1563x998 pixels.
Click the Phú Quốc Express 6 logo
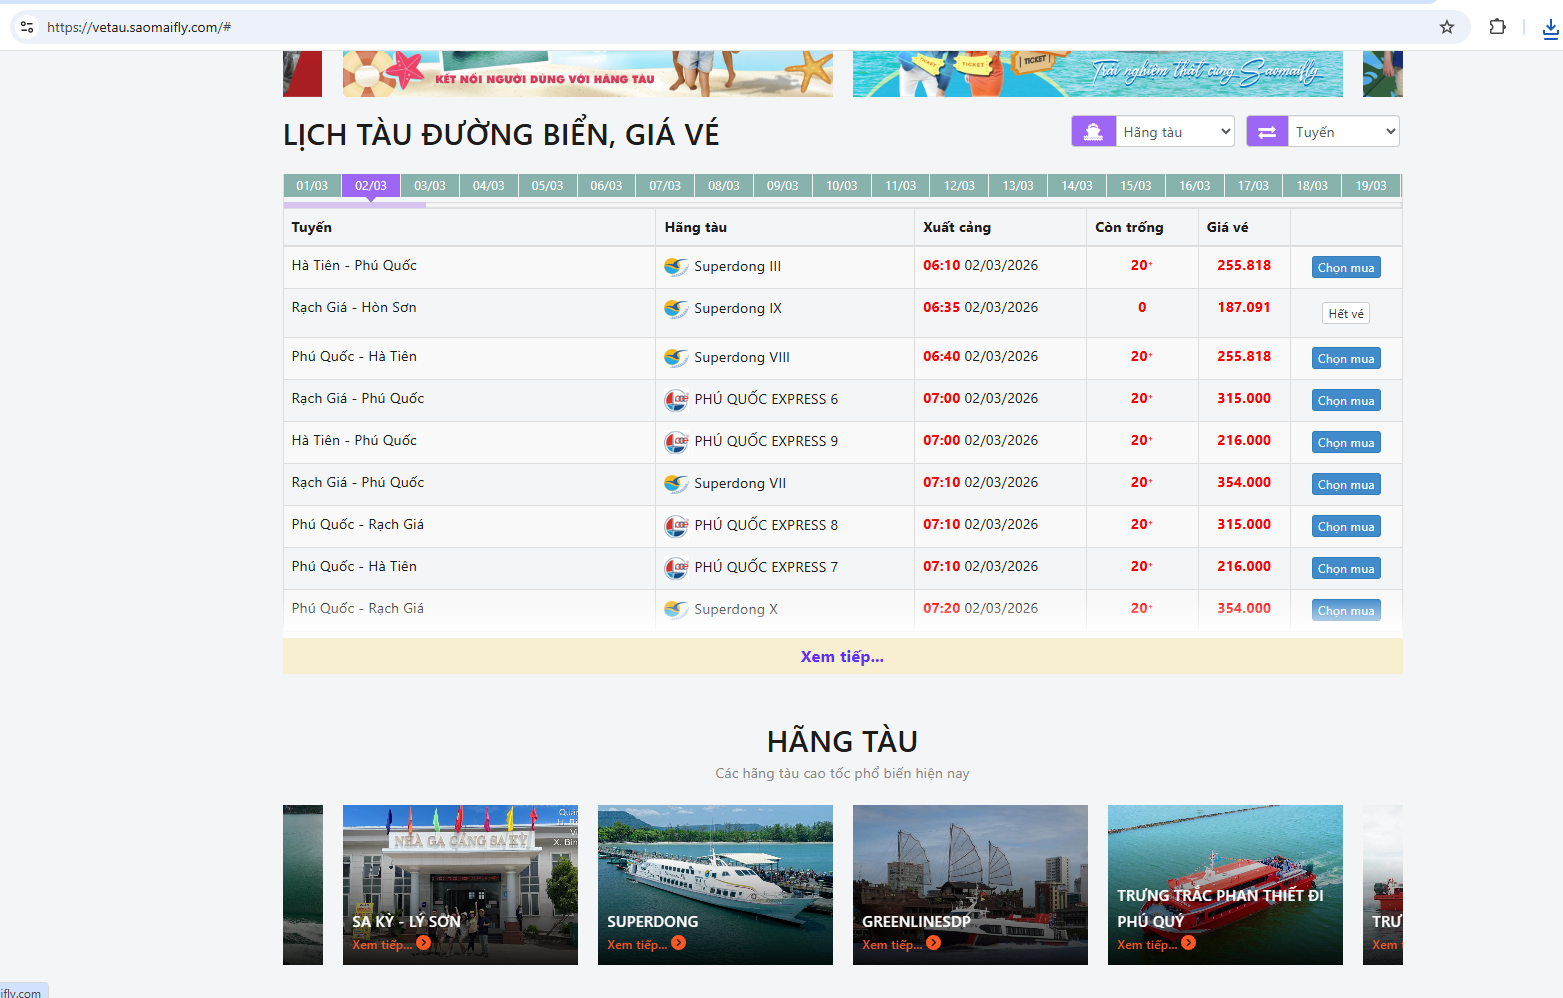coord(676,400)
